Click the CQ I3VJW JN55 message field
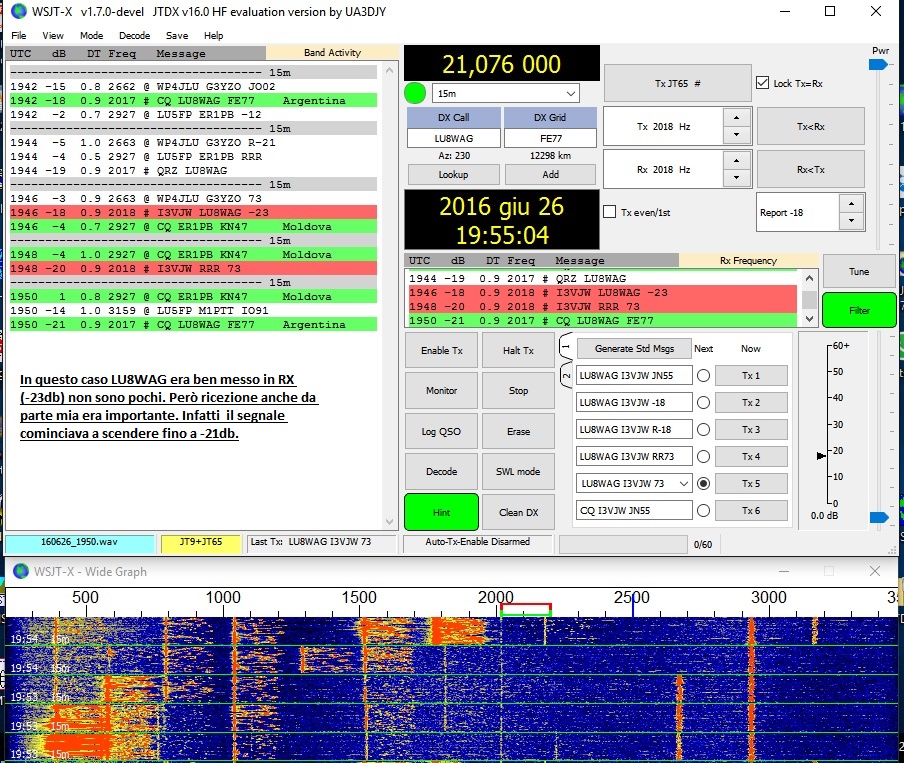Image resolution: width=904 pixels, height=763 pixels. (x=634, y=510)
